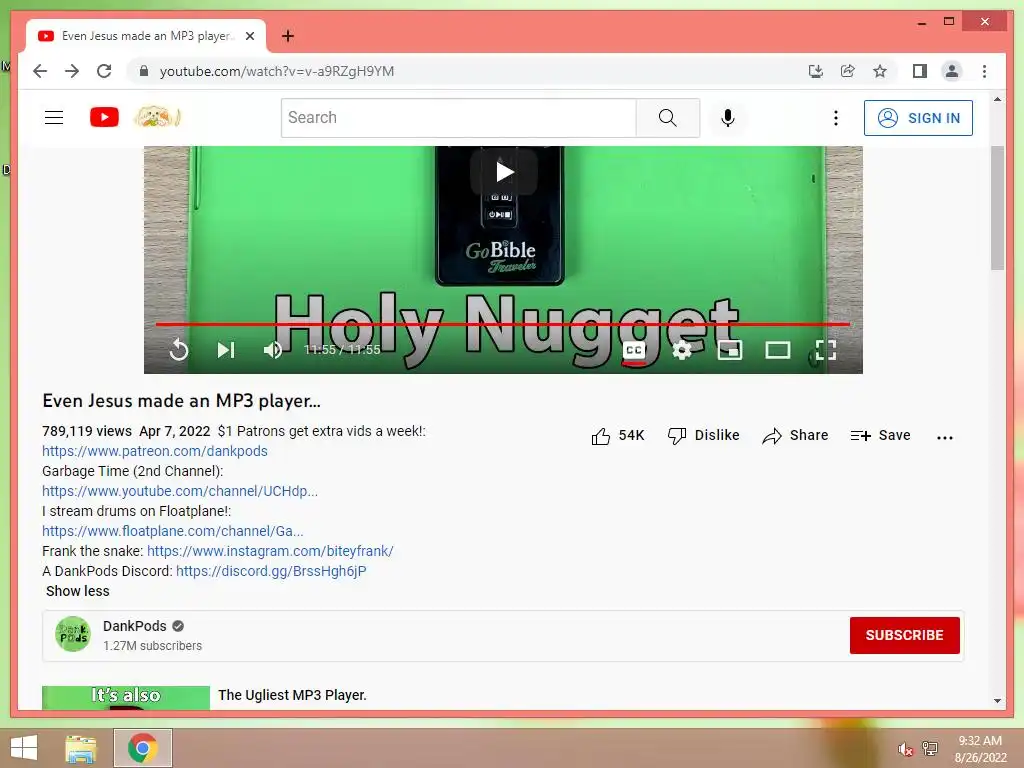Screen dimensions: 1024x768
Task: Subscribe to DankPods
Action: [x=904, y=635]
